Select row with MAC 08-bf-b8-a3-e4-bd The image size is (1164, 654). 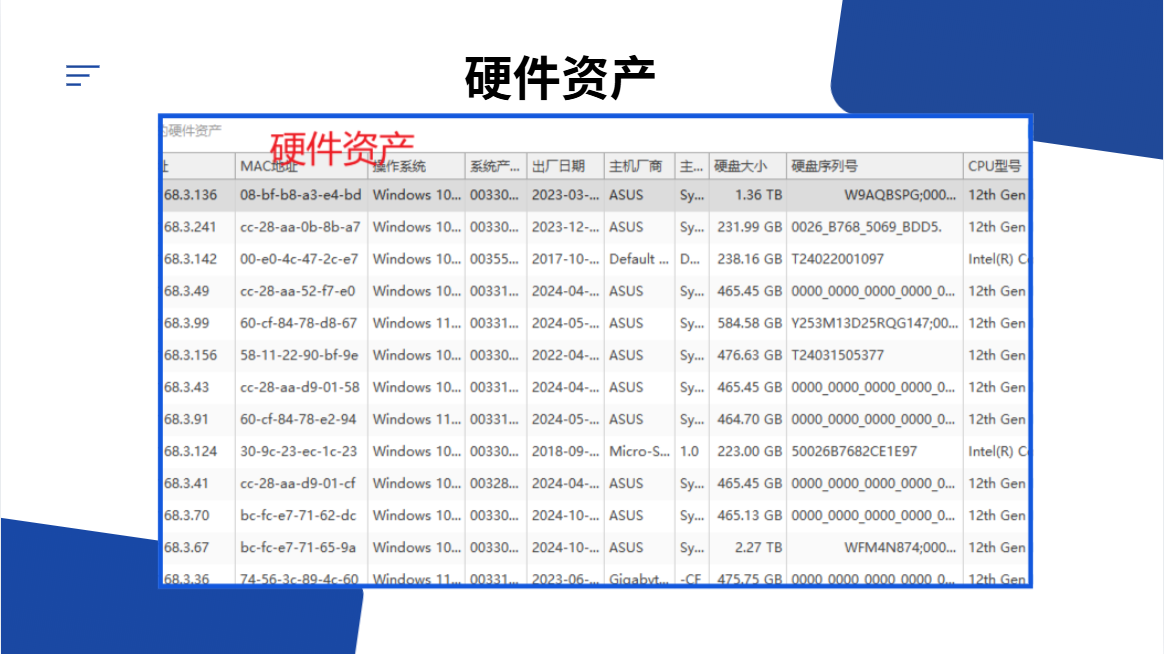click(x=595, y=194)
